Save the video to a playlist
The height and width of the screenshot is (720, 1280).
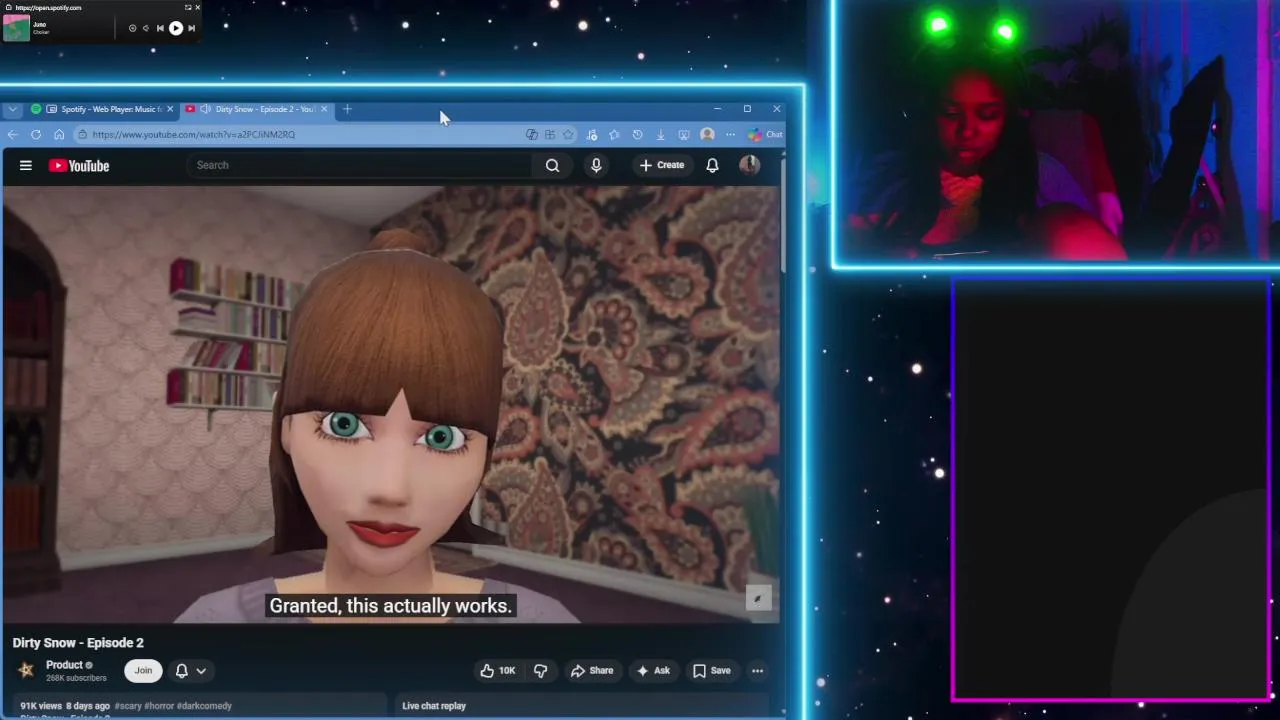tap(712, 670)
